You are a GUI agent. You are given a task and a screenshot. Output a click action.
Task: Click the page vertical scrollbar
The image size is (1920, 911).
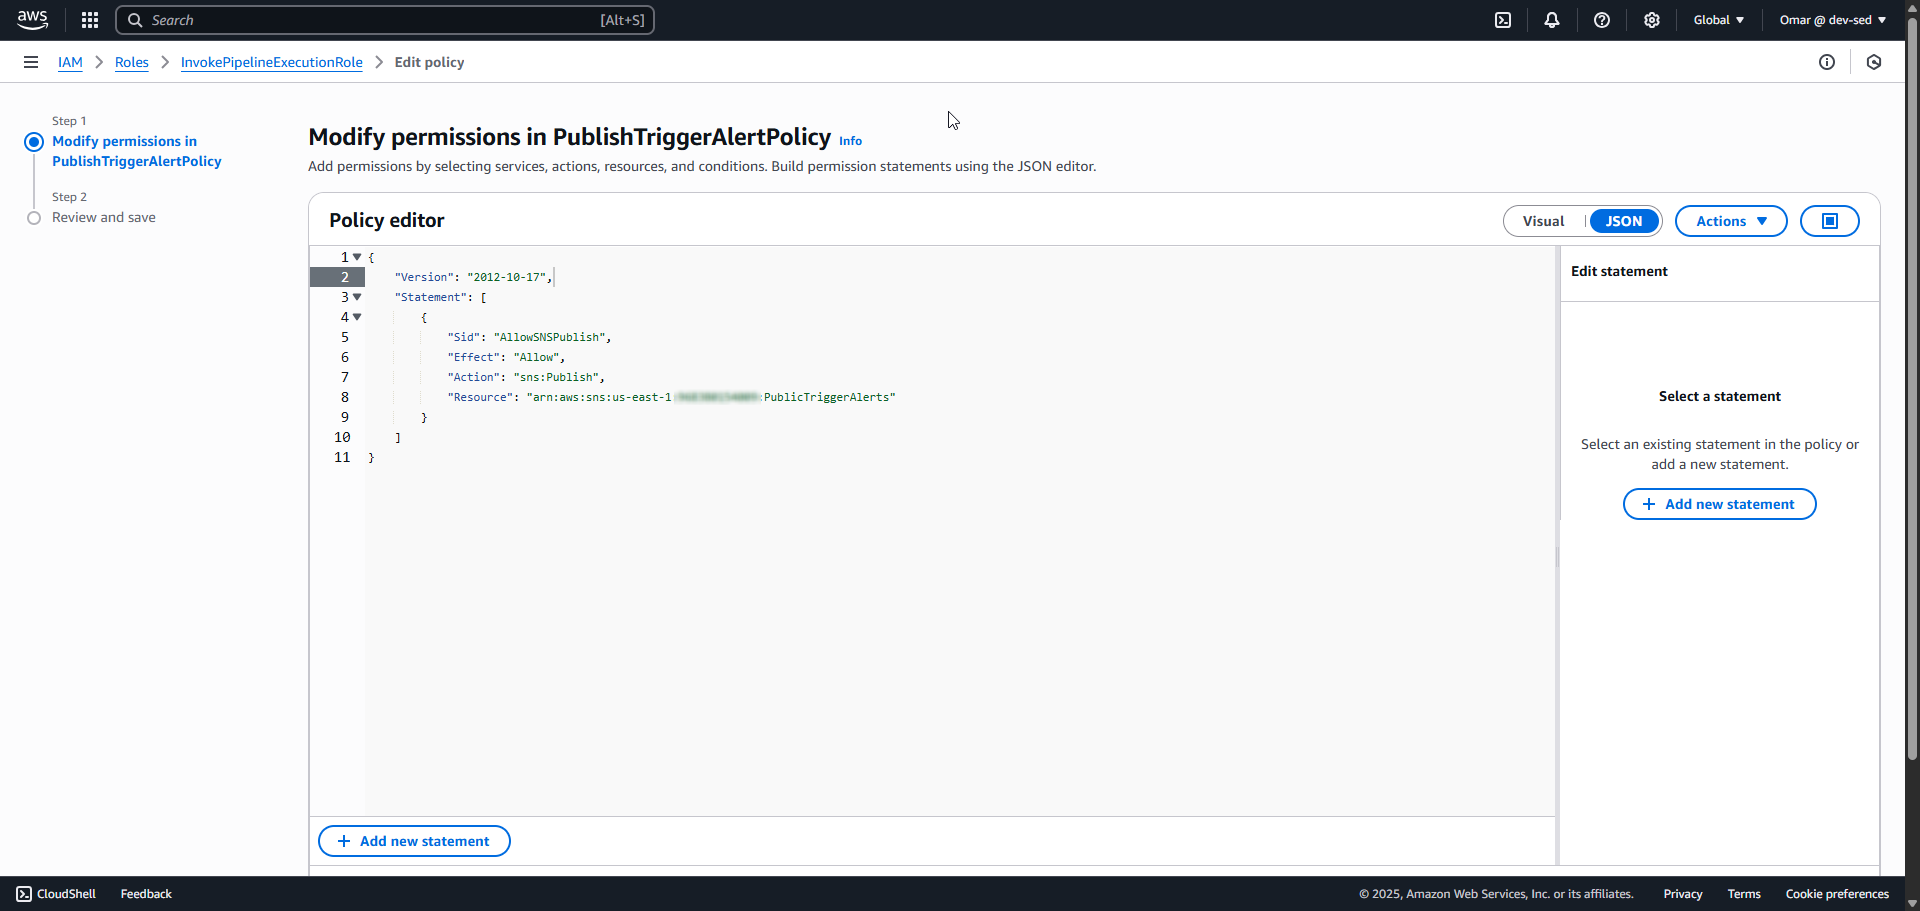[1912, 390]
